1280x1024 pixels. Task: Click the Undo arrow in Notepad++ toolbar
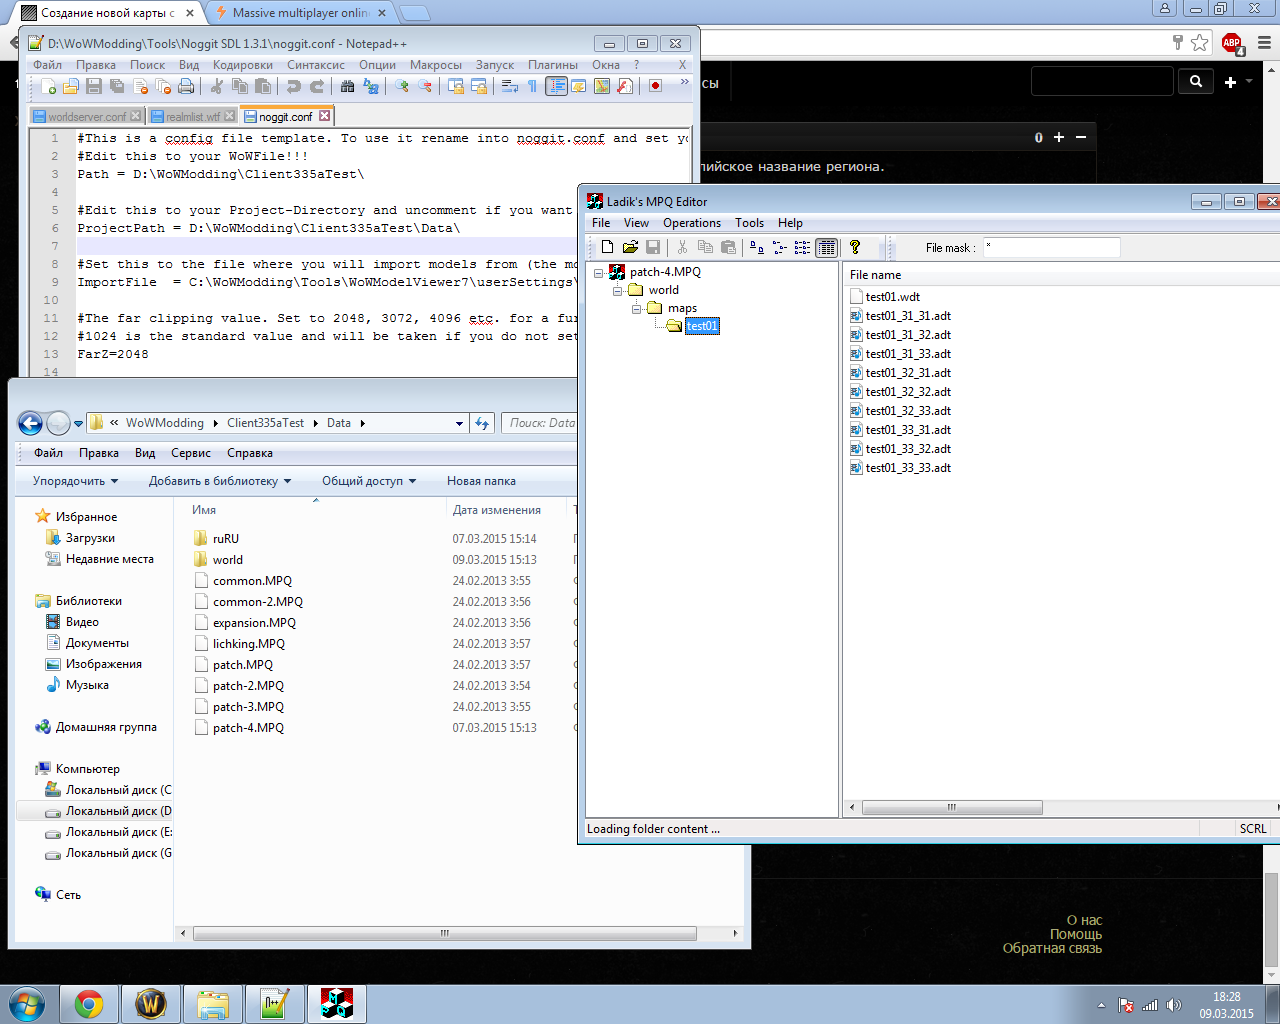(x=294, y=87)
